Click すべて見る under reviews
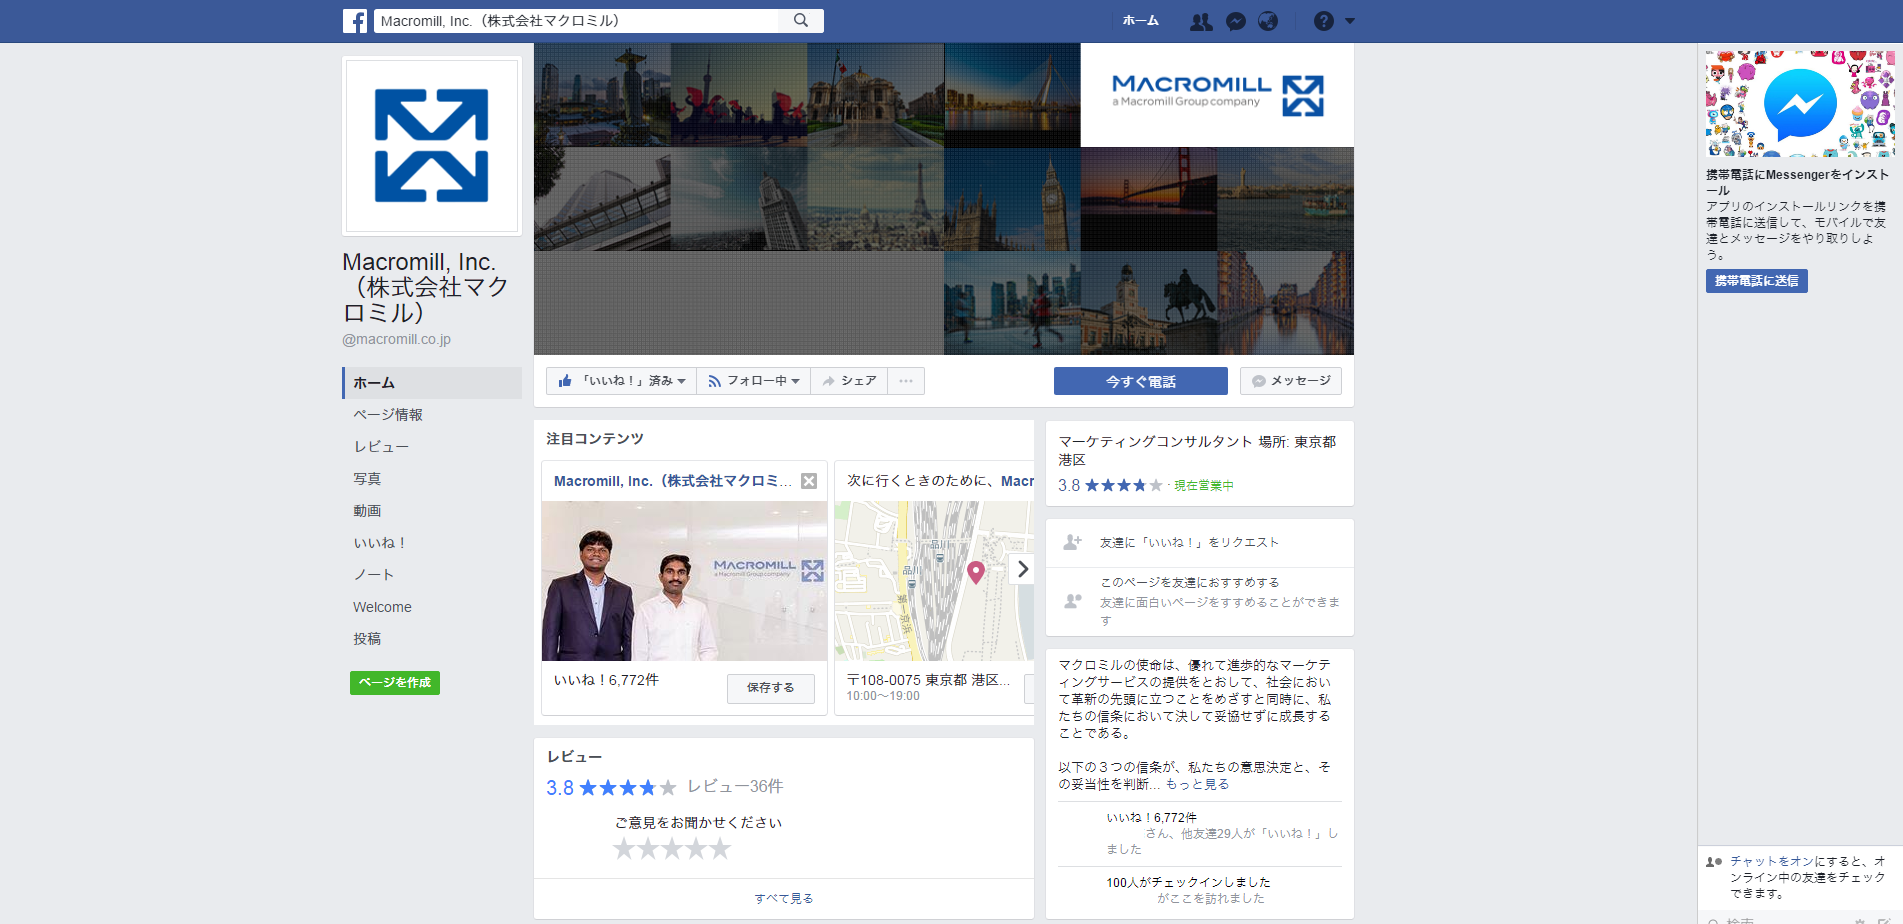 click(x=784, y=898)
